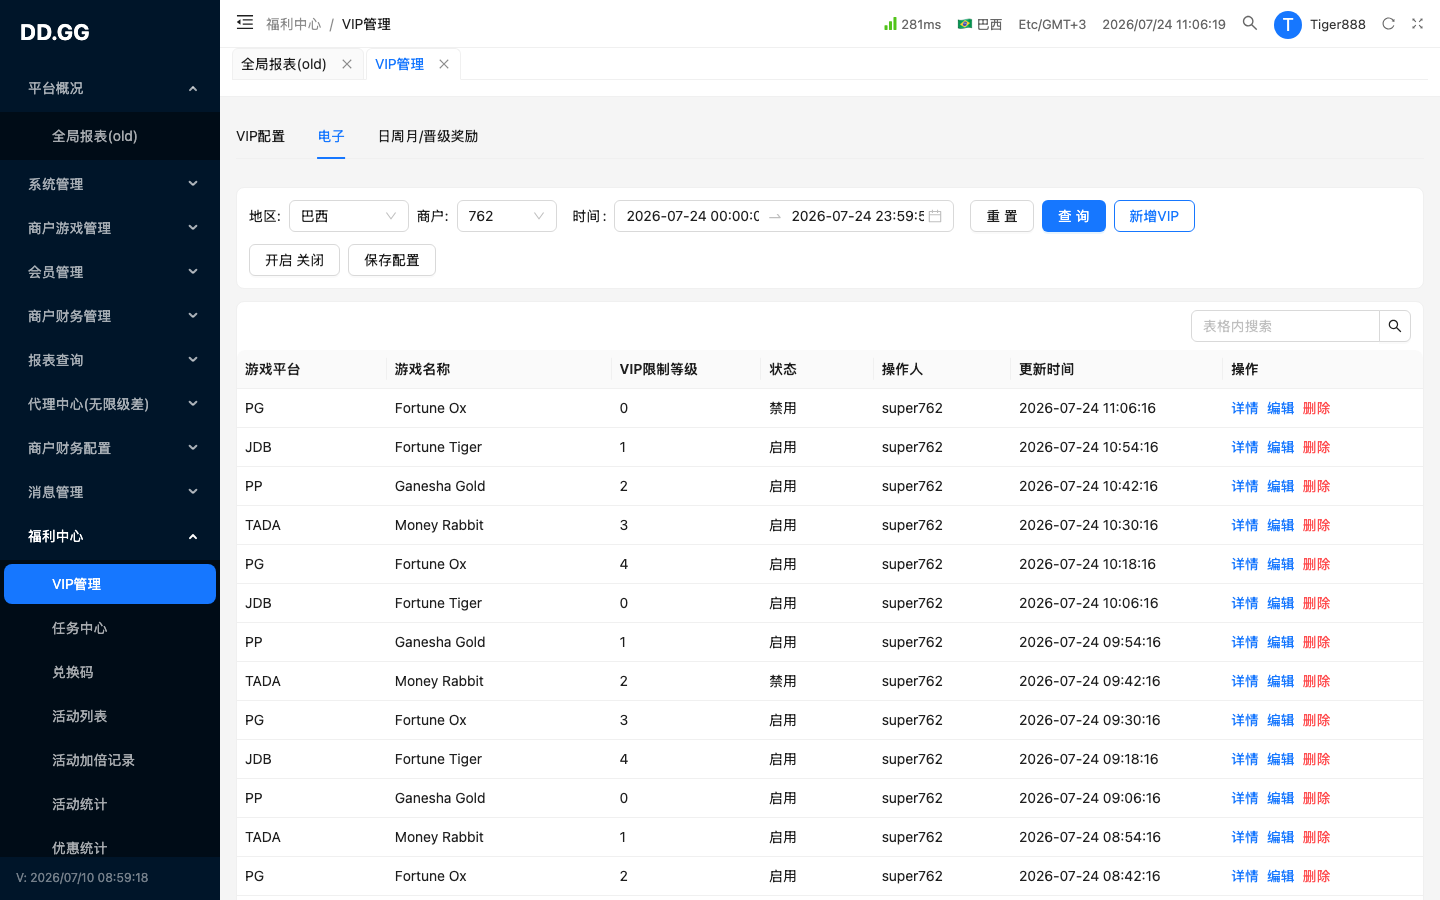Screen dimensions: 1440x900
Task: Switch to the 日周月/晋级奖励 tab
Action: [428, 136]
